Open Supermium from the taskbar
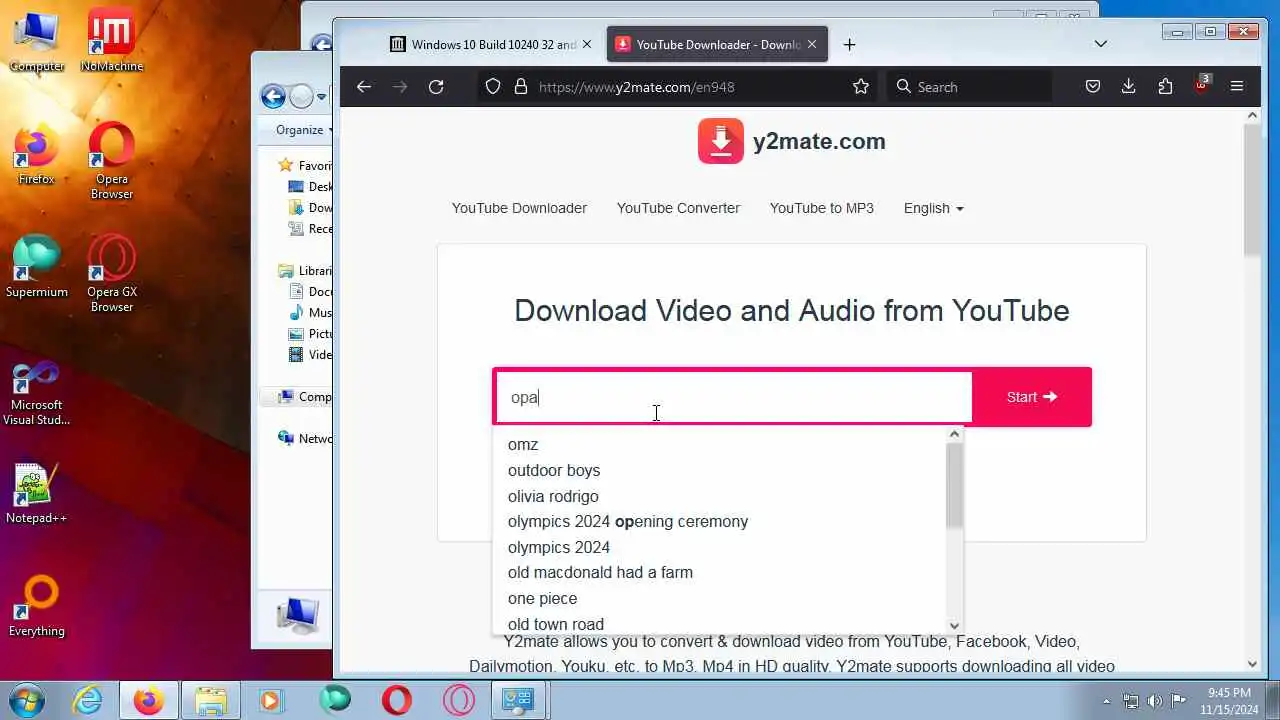 334,700
